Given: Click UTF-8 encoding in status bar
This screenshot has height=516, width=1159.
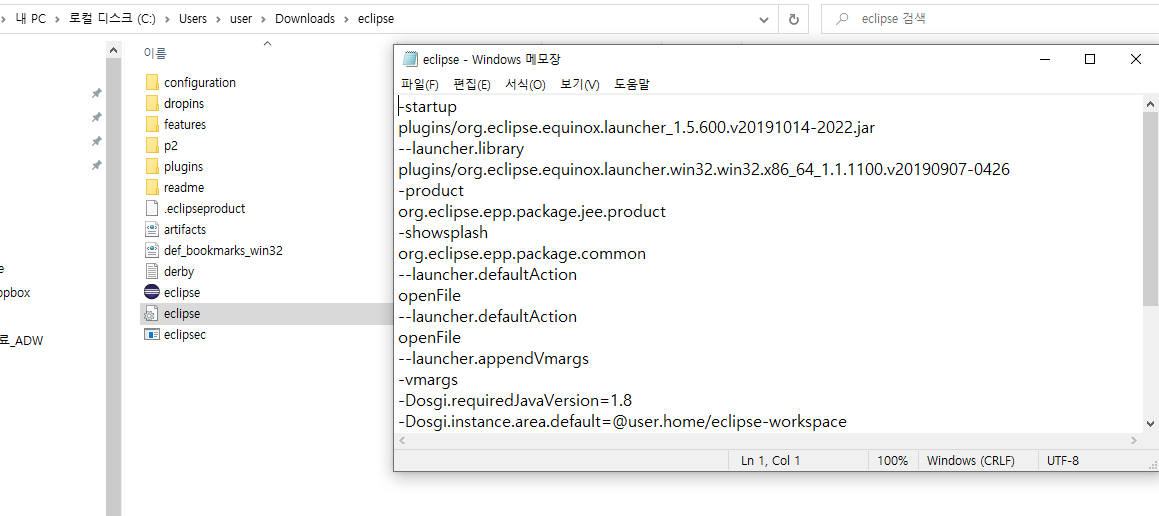Looking at the screenshot, I should [1063, 461].
